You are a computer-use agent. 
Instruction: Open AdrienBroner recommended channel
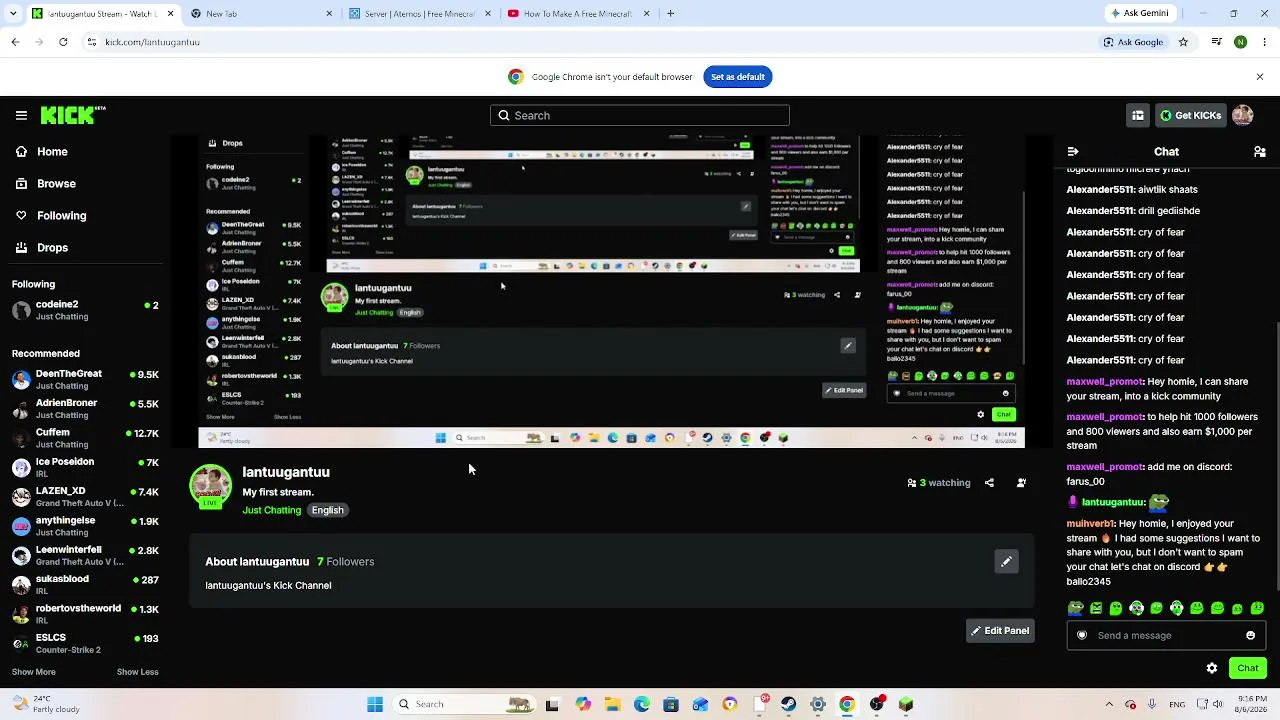[x=85, y=409]
